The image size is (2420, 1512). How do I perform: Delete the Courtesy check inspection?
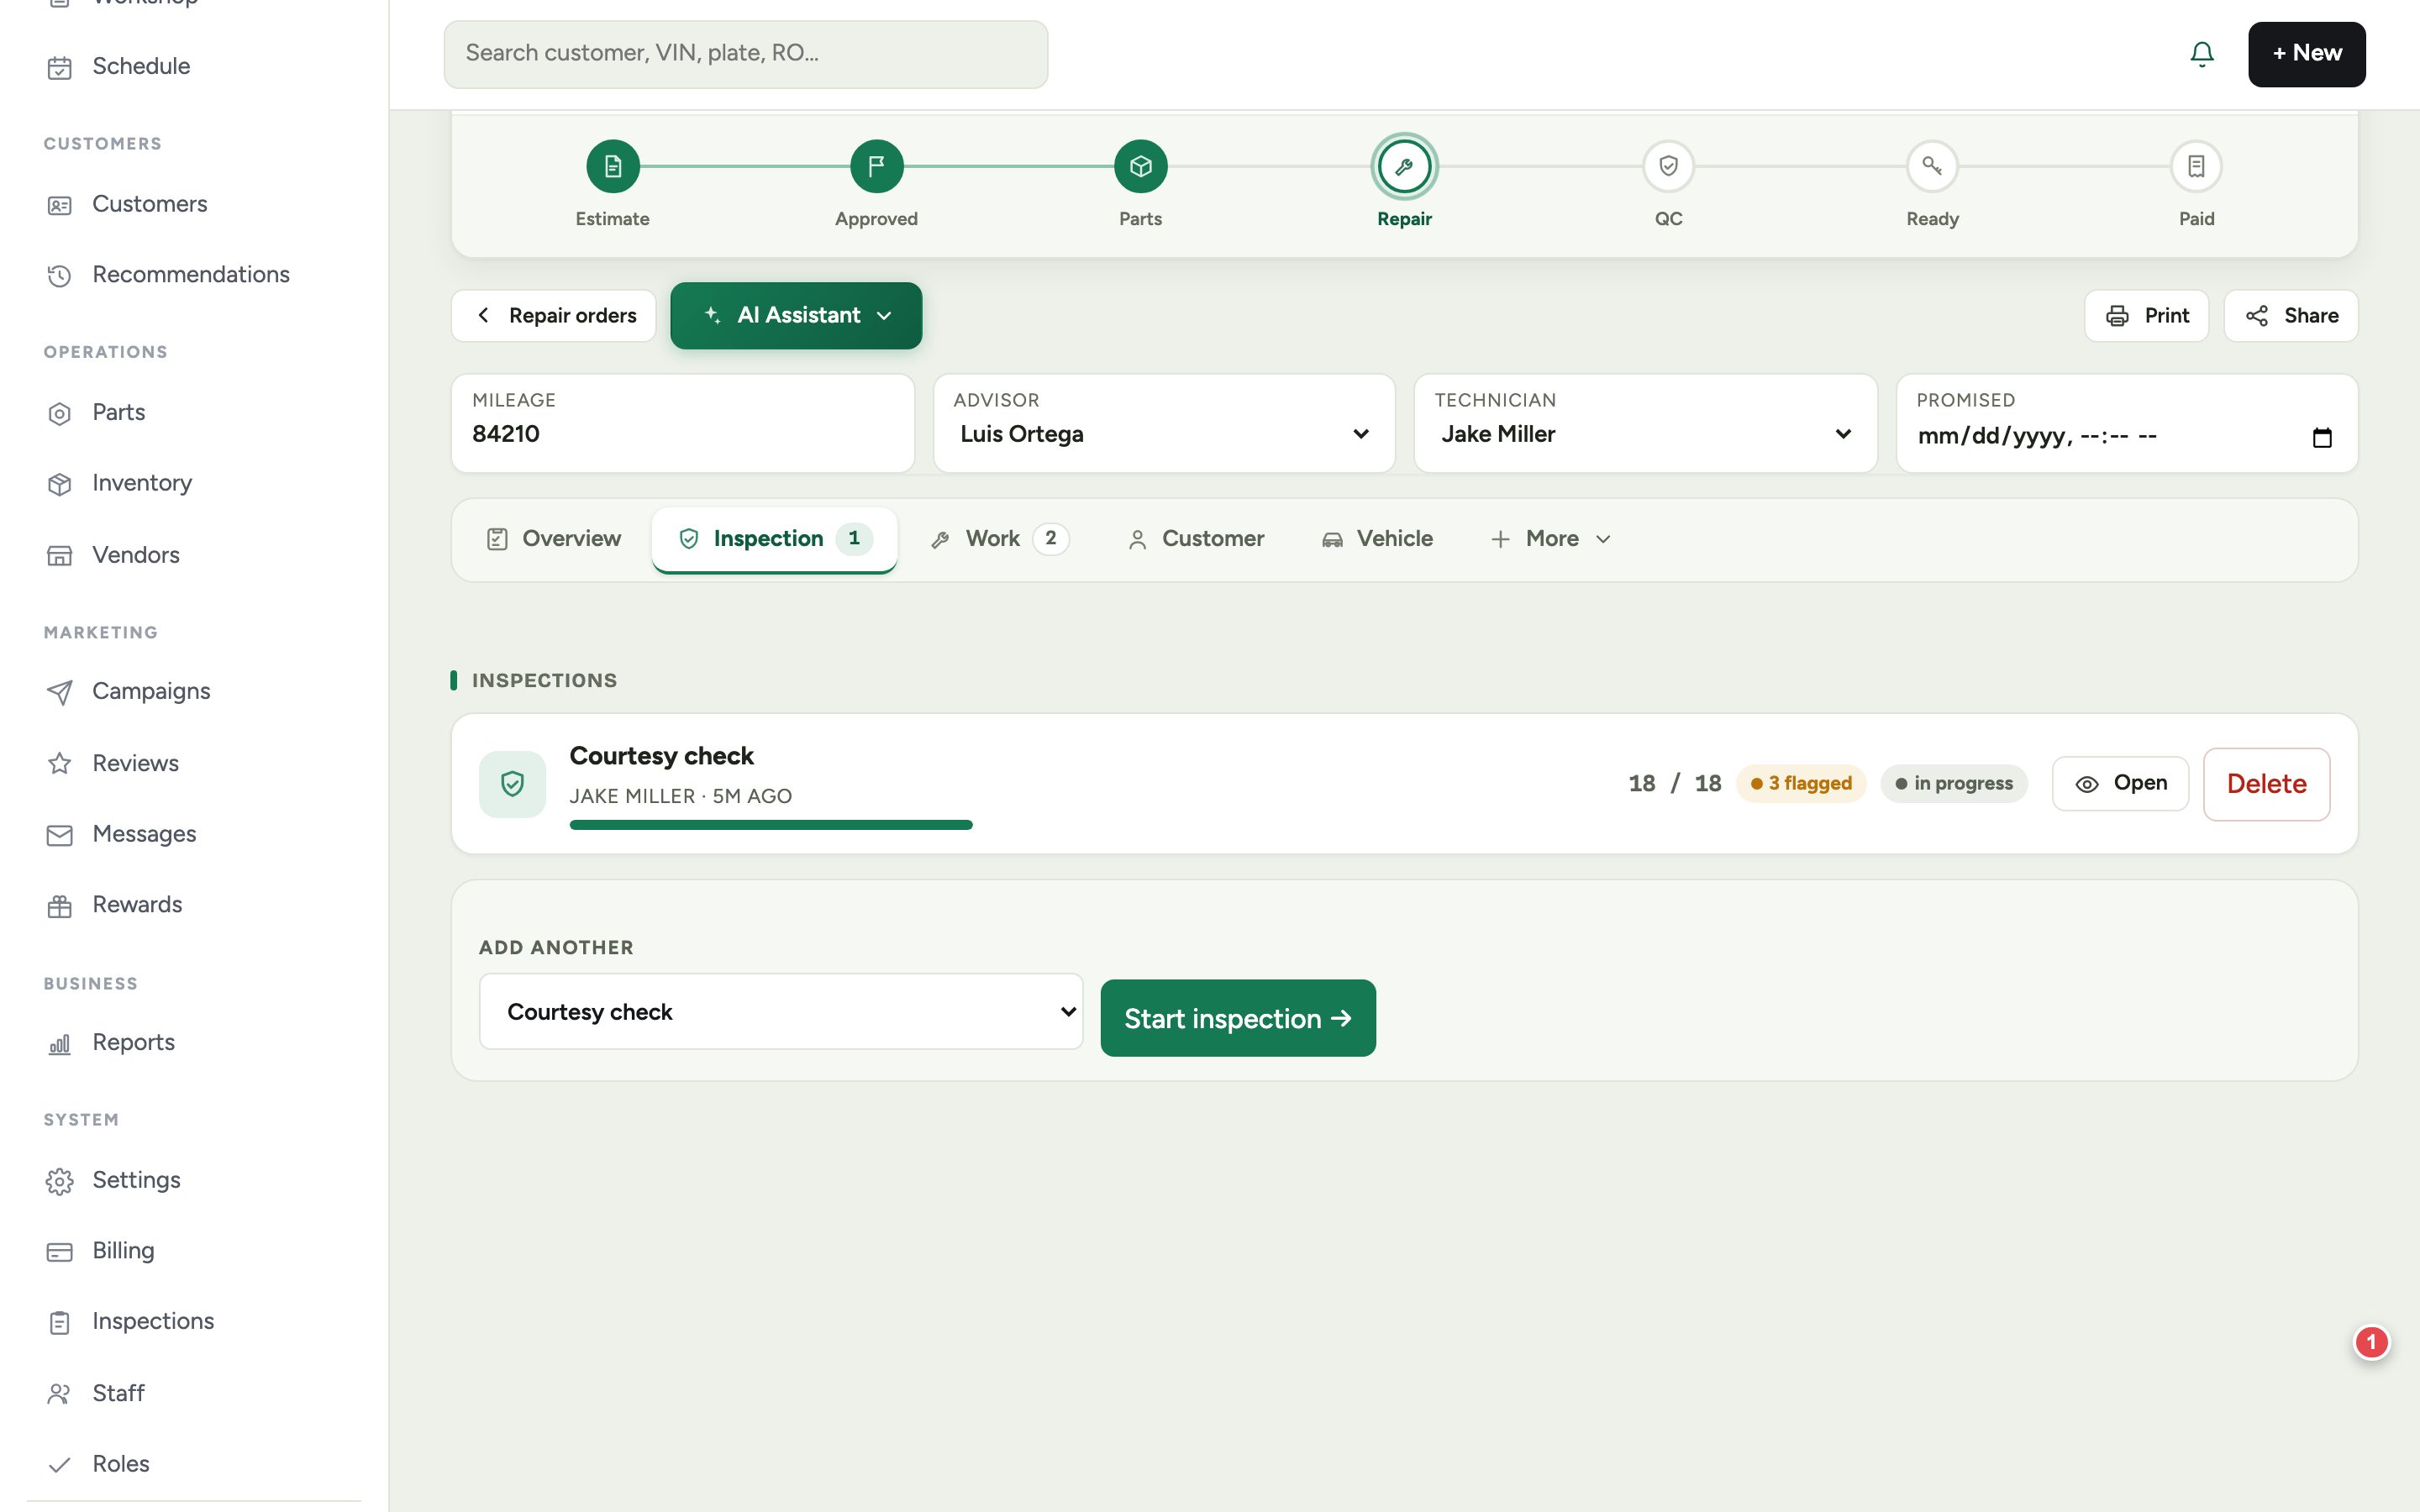2266,784
